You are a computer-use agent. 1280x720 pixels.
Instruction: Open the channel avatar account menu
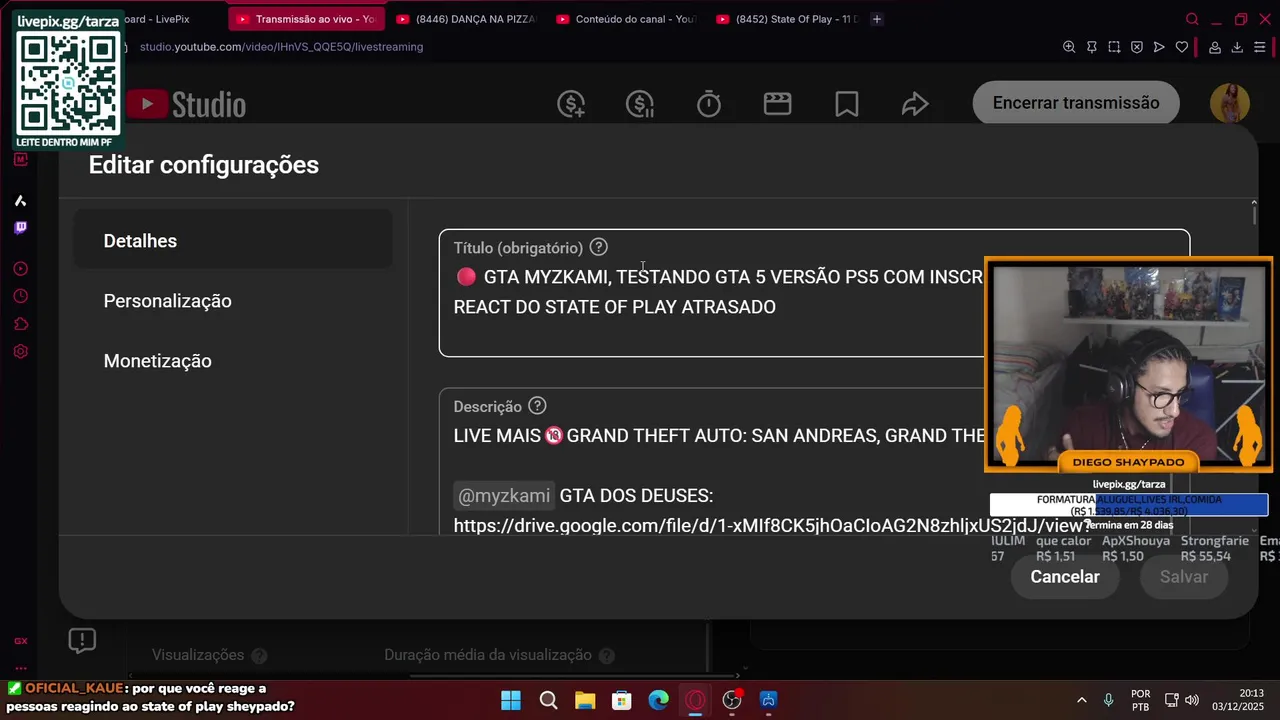(1229, 104)
